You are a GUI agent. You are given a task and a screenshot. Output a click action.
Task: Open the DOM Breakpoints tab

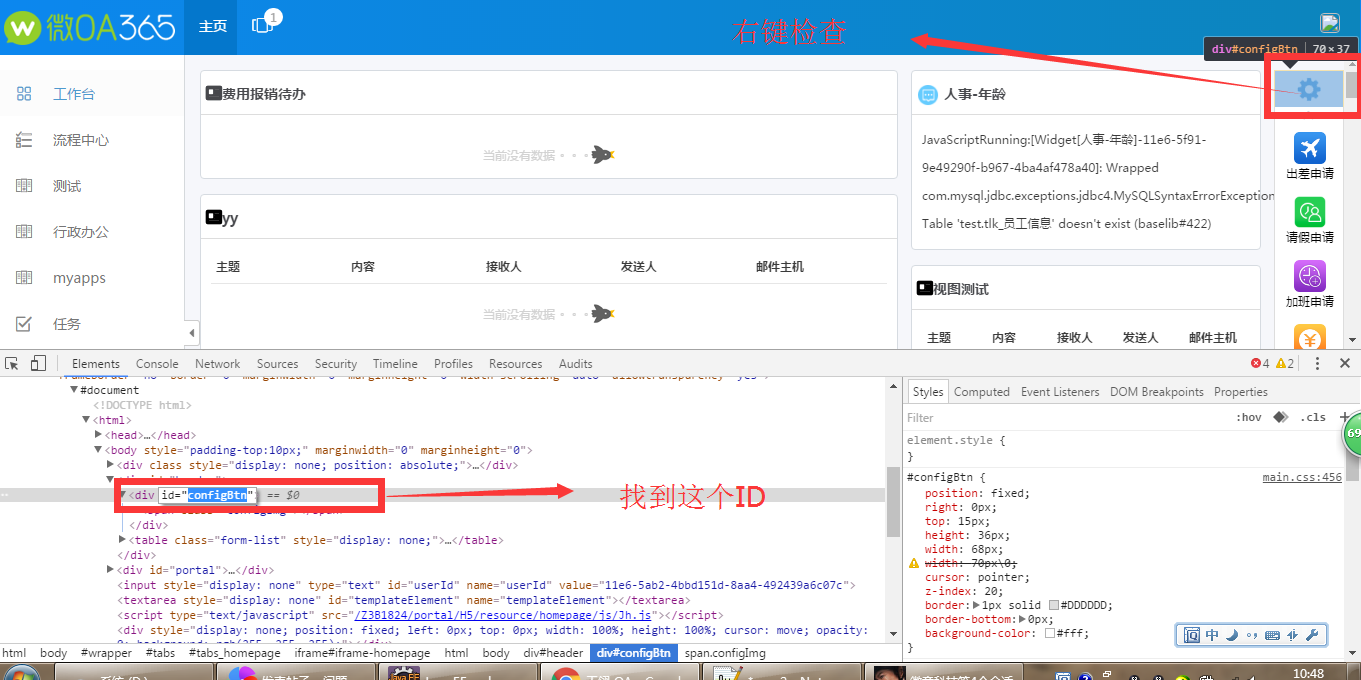coord(1157,392)
